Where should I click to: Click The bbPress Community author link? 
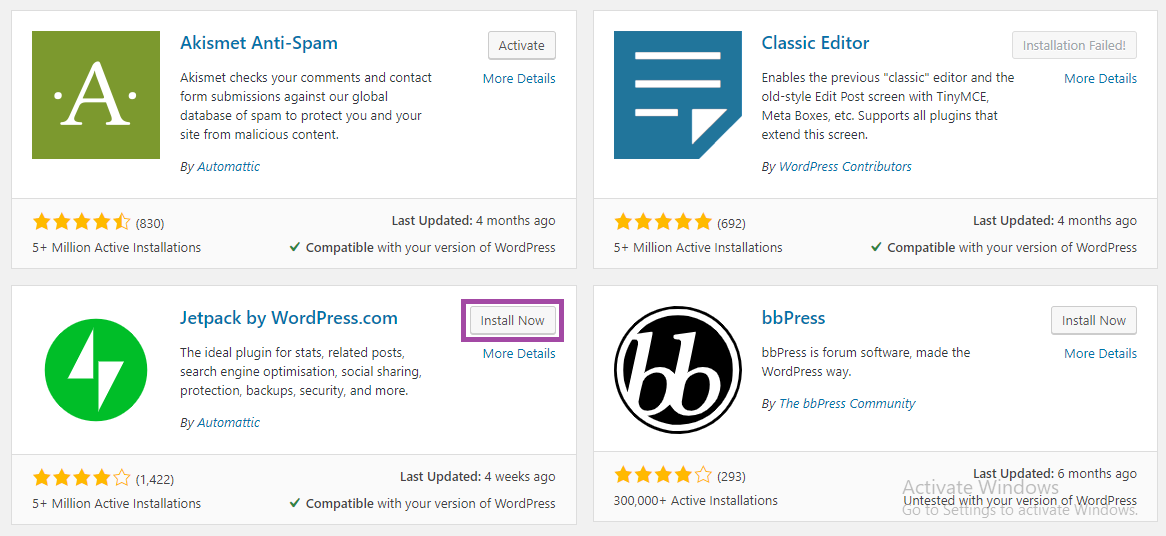point(847,403)
